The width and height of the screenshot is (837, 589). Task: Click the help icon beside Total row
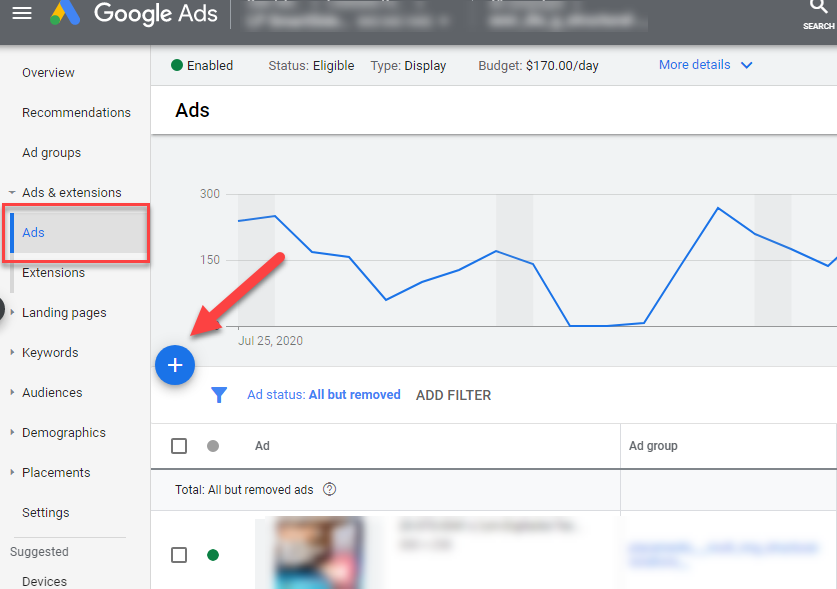click(330, 490)
